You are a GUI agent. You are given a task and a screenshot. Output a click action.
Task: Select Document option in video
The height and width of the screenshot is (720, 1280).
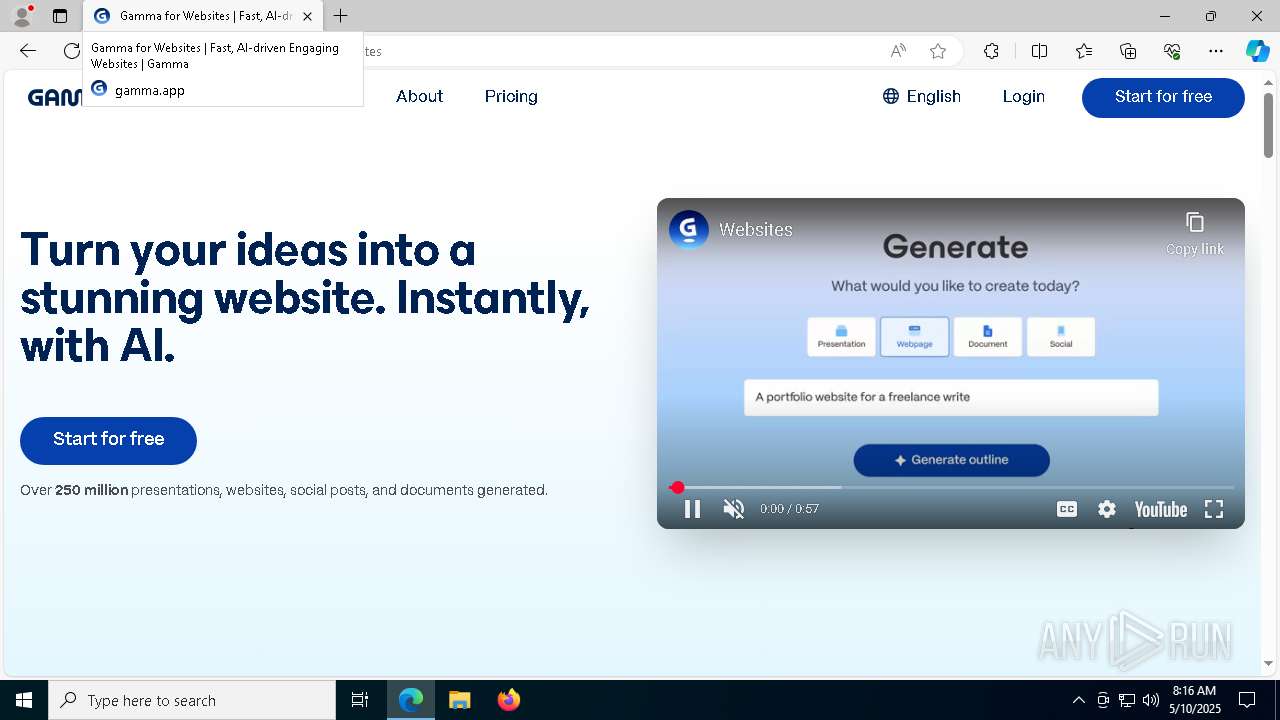point(987,337)
